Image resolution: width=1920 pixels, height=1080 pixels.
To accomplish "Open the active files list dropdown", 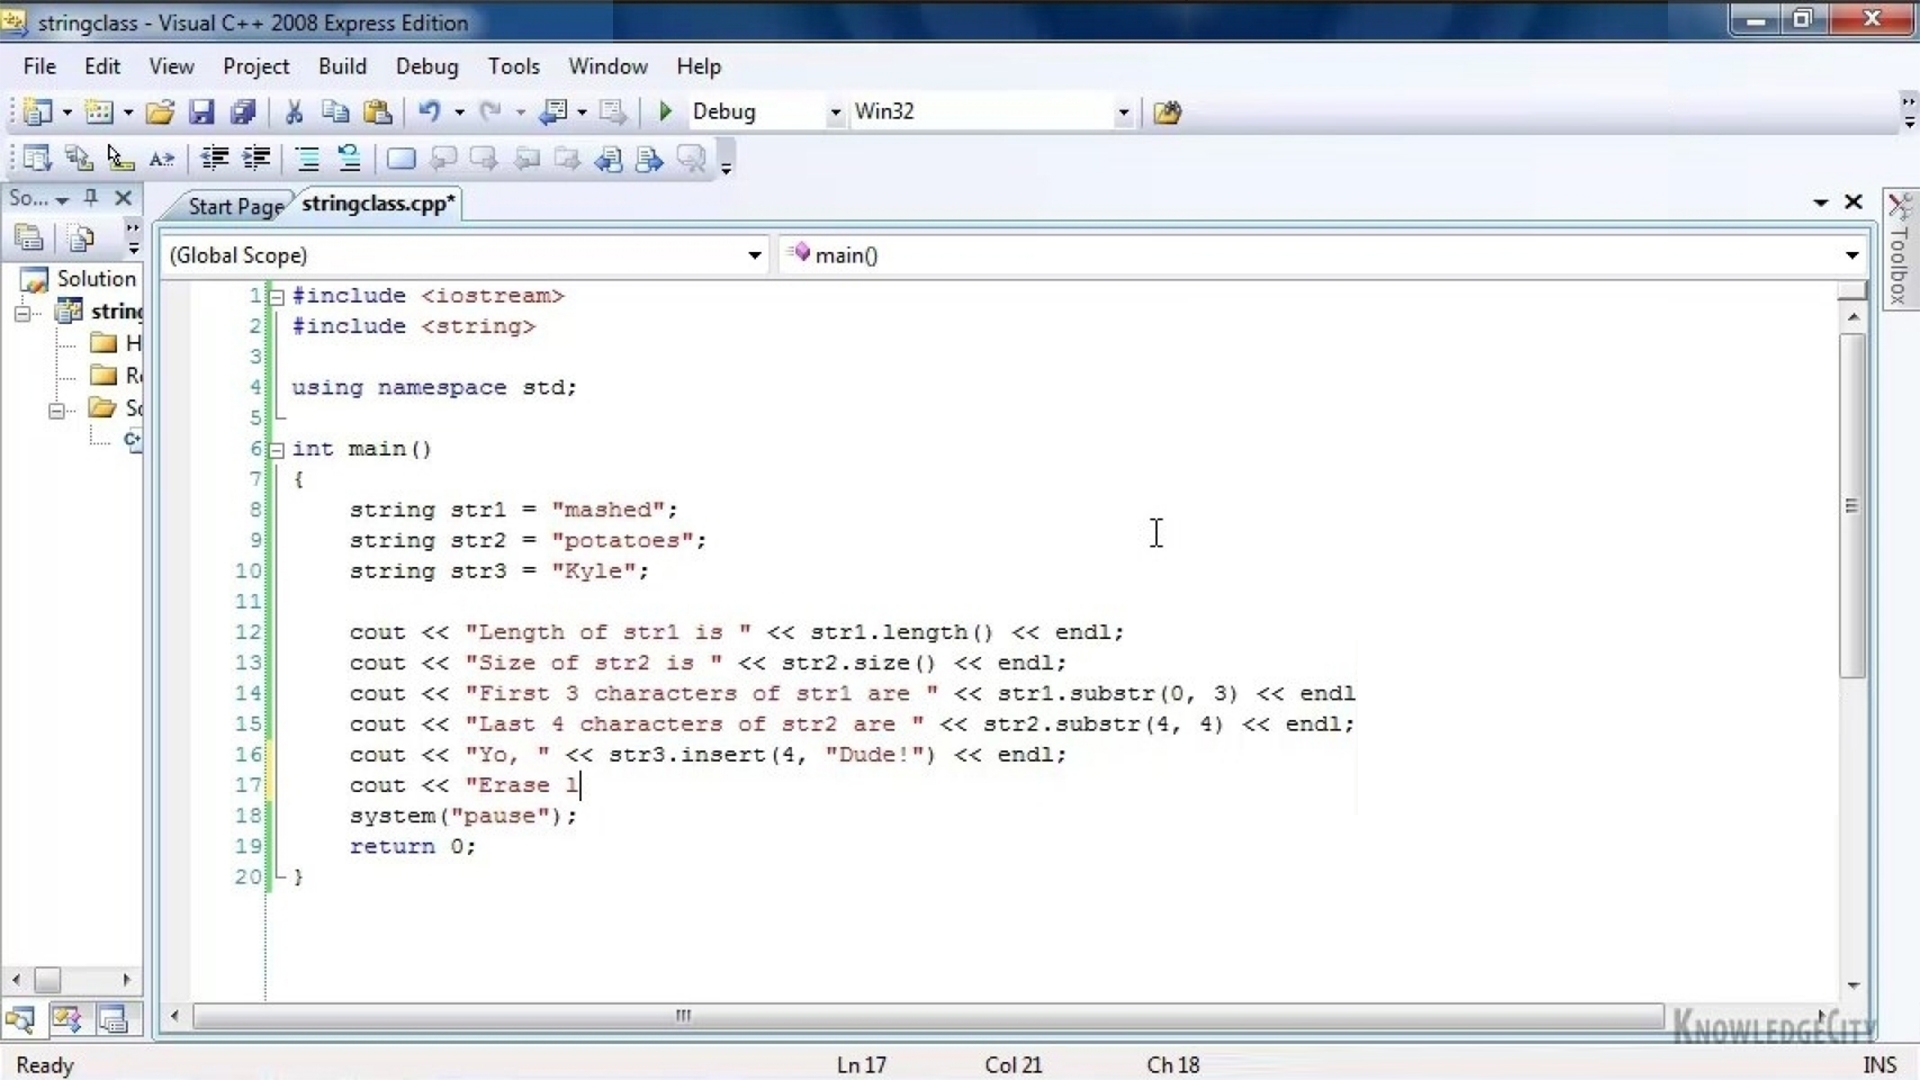I will click(1821, 202).
